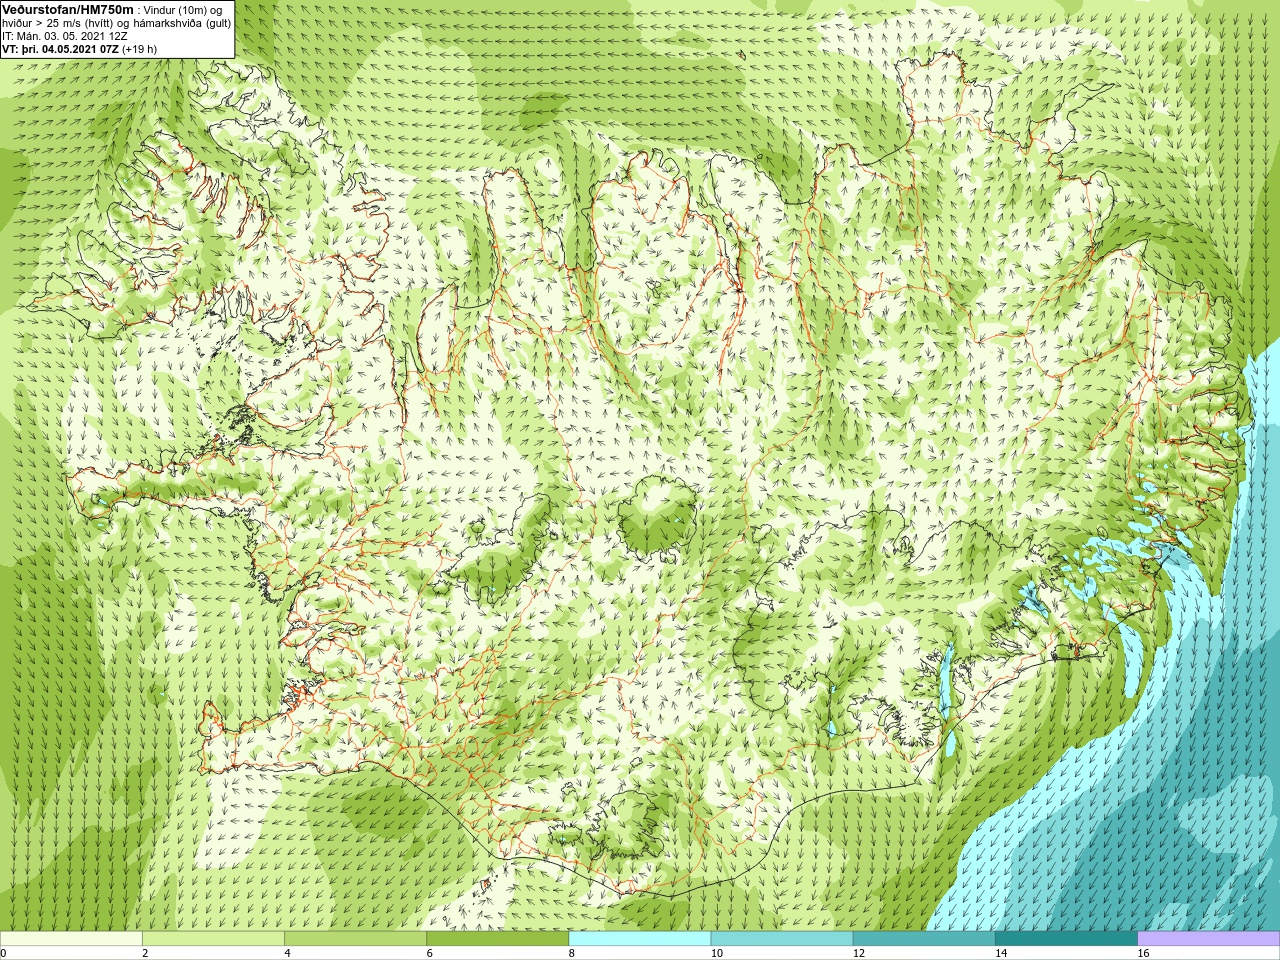This screenshot has height=960, width=1280.
Task: Click the legend scale label '14'
Action: coord(1000,953)
